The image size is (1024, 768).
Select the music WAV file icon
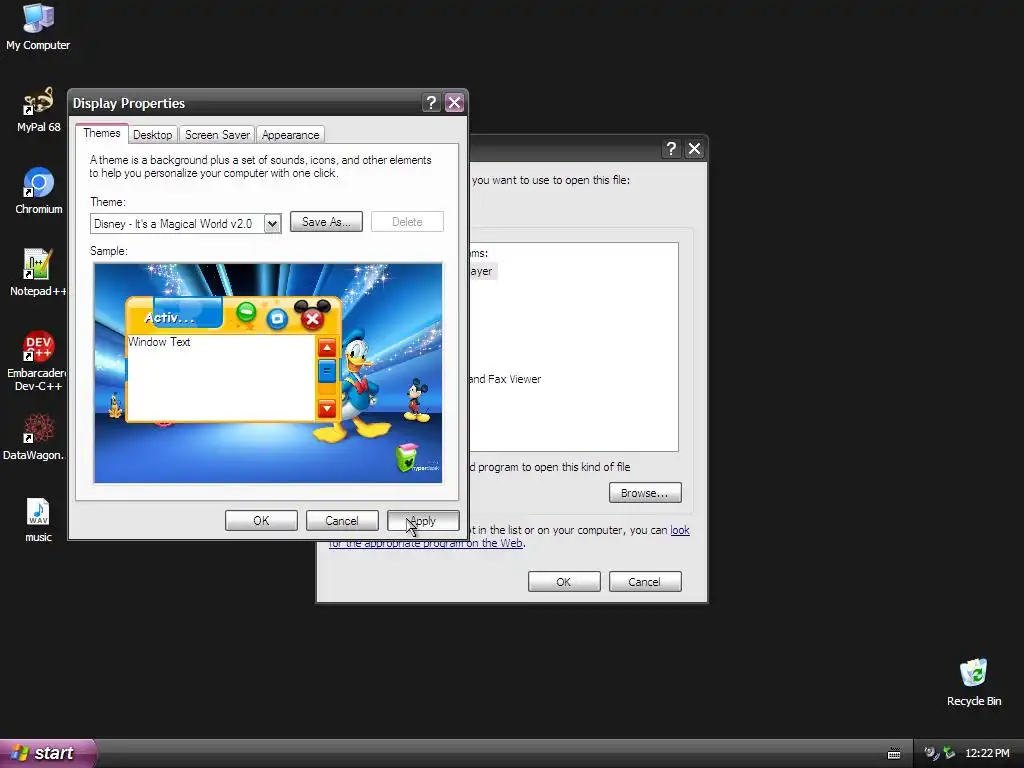[x=38, y=519]
